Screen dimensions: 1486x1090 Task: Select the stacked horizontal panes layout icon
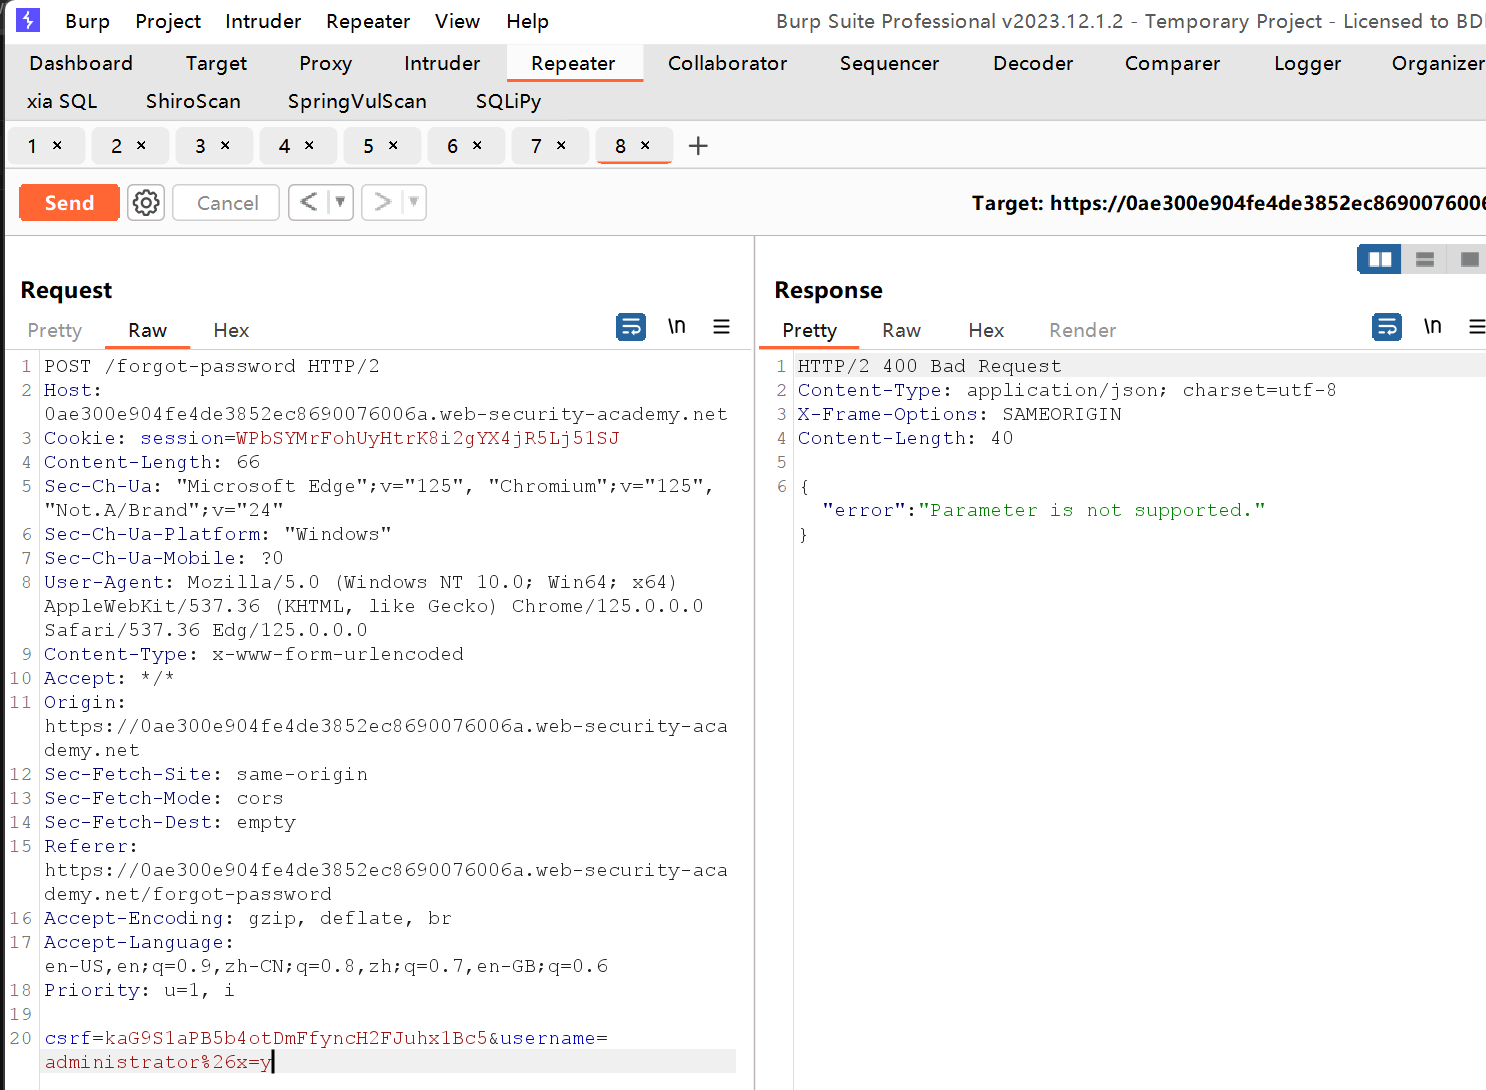[1424, 258]
